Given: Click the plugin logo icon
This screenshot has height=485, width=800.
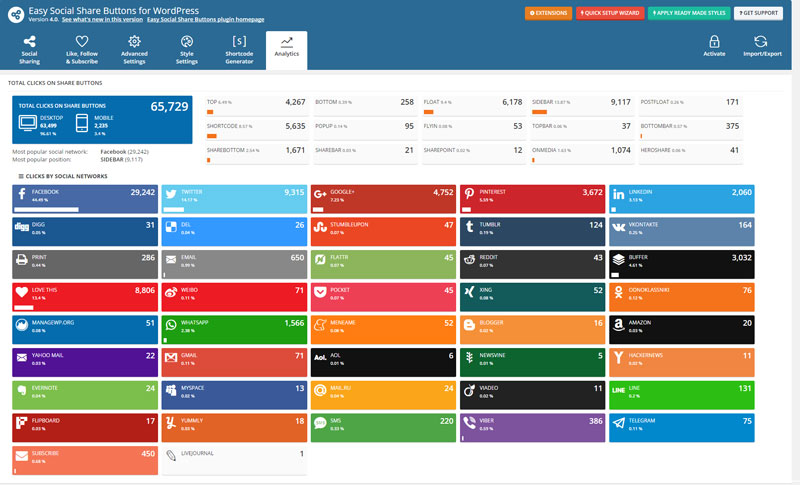Looking at the screenshot, I should click(16, 14).
